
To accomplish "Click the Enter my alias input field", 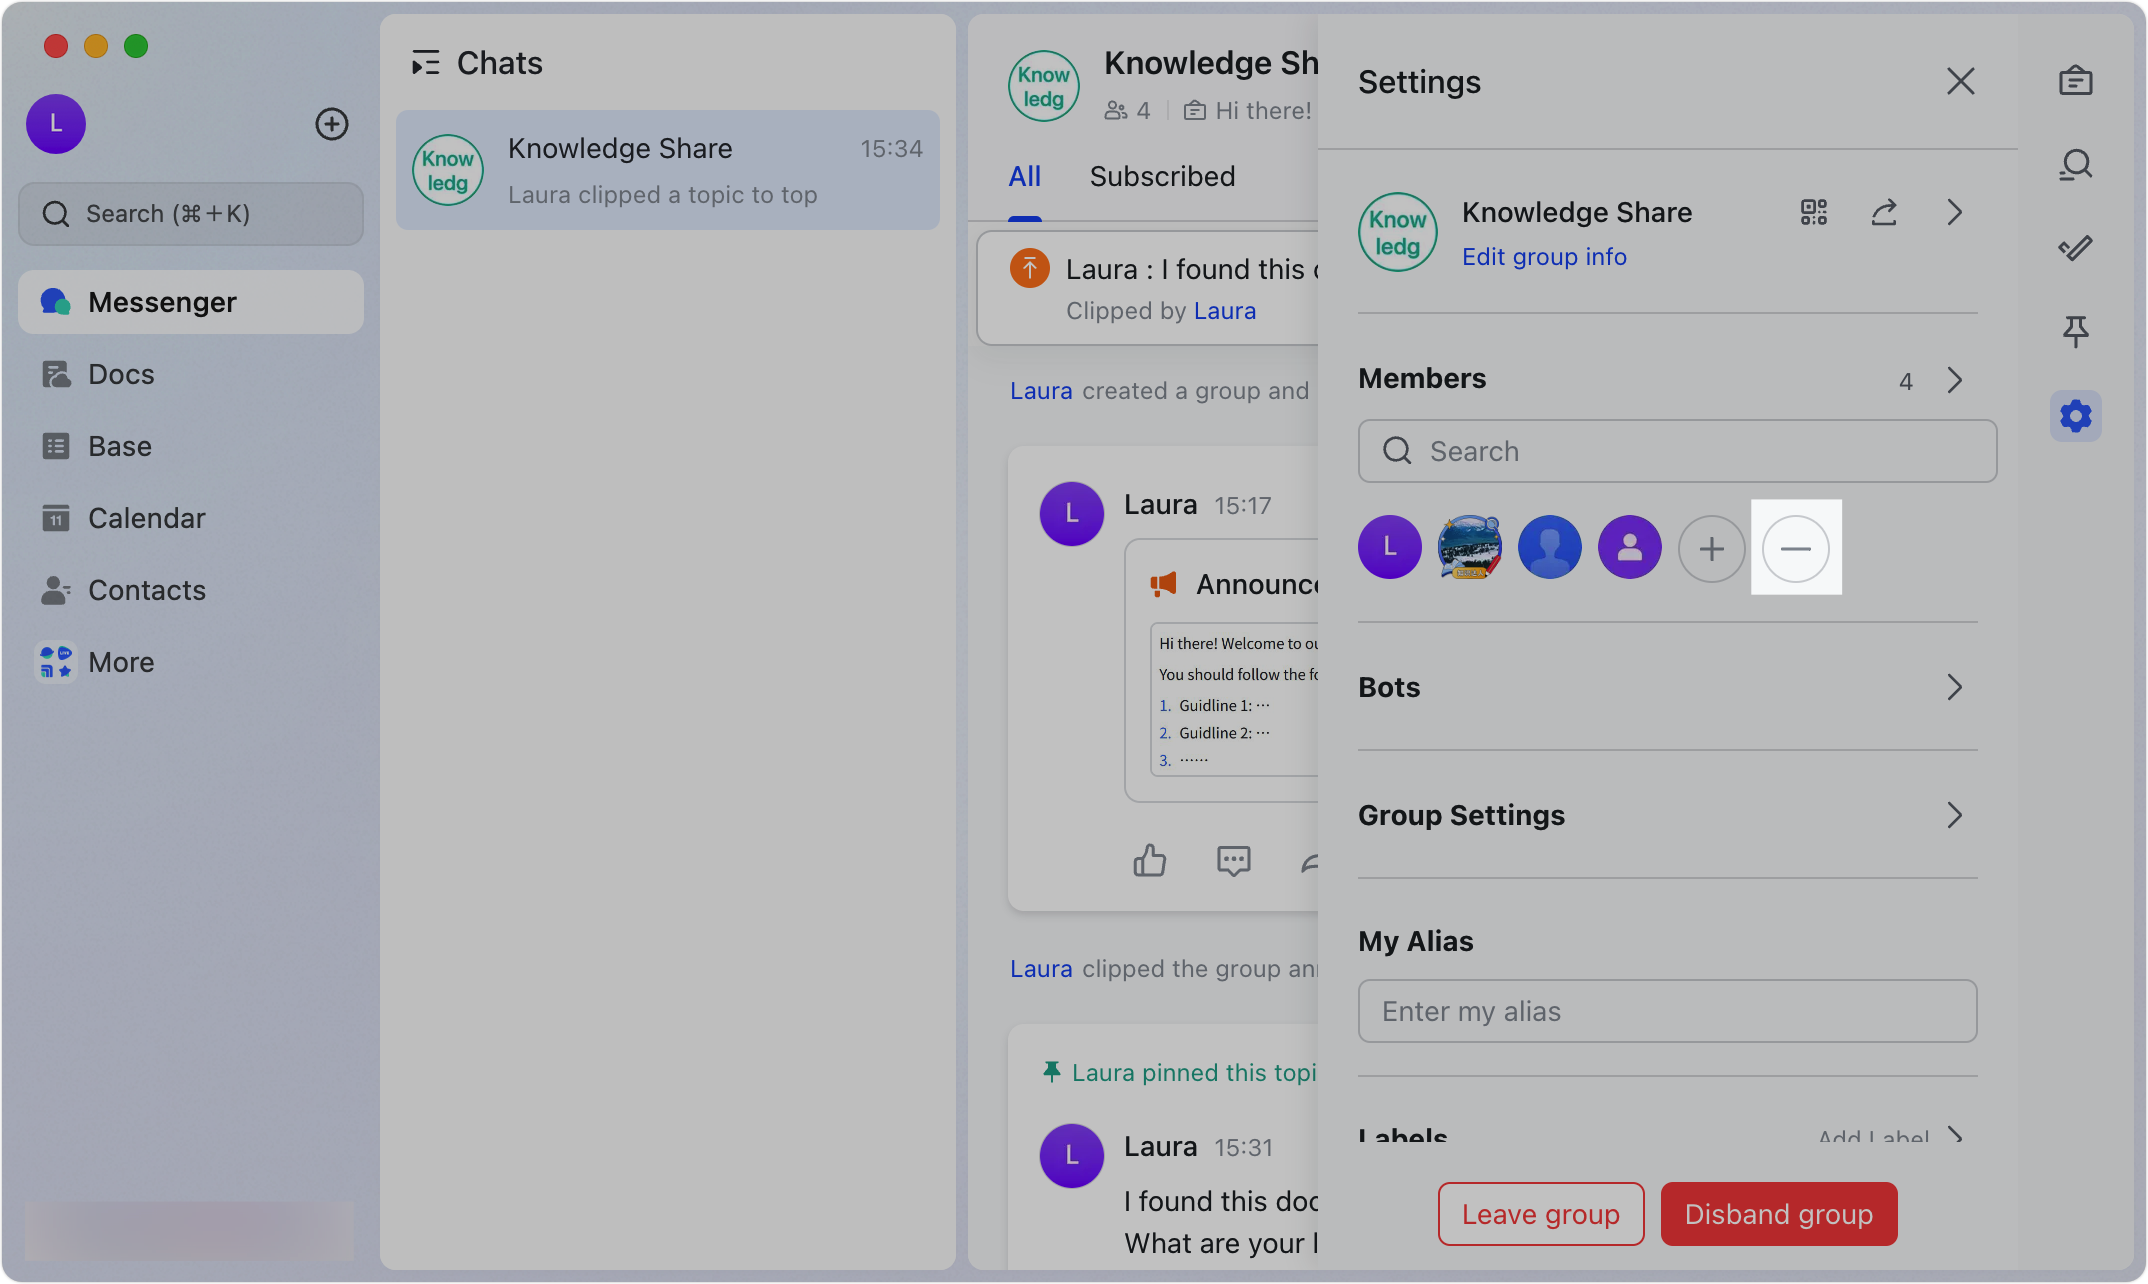I will click(1666, 1011).
